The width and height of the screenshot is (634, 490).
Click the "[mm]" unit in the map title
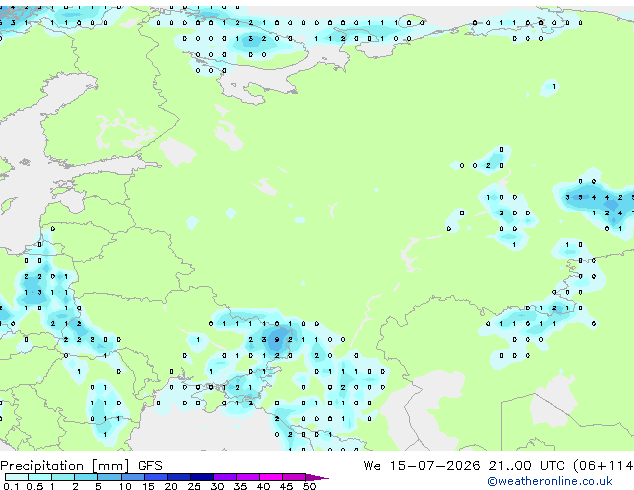click(x=110, y=466)
